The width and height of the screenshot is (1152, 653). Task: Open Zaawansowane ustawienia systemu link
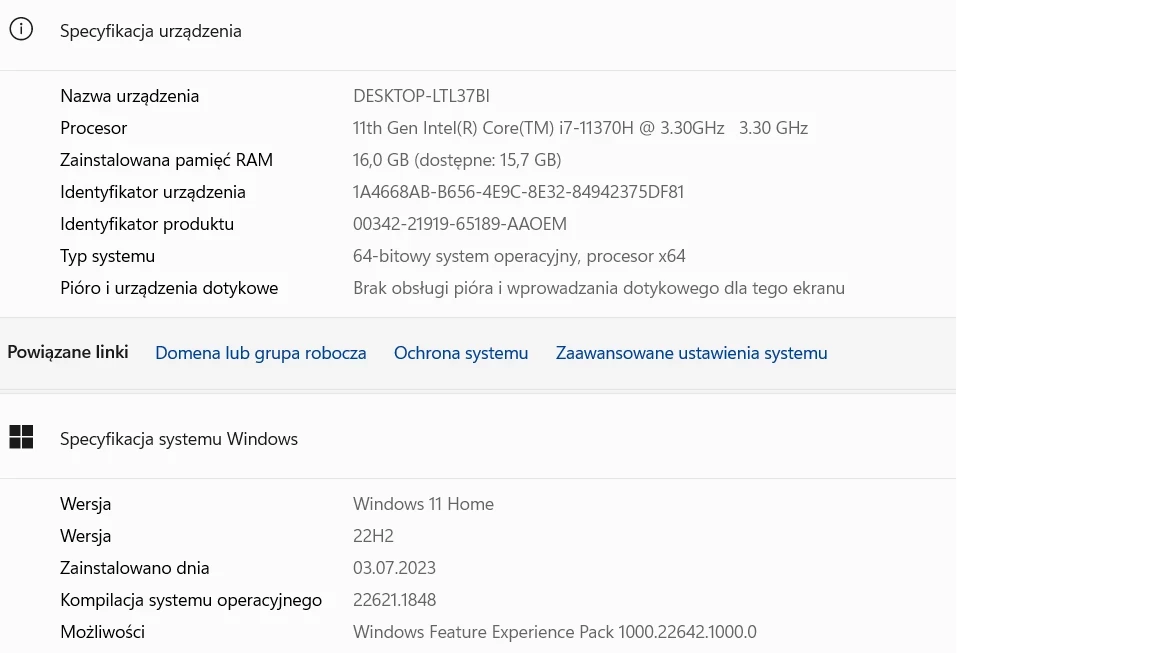click(x=691, y=353)
